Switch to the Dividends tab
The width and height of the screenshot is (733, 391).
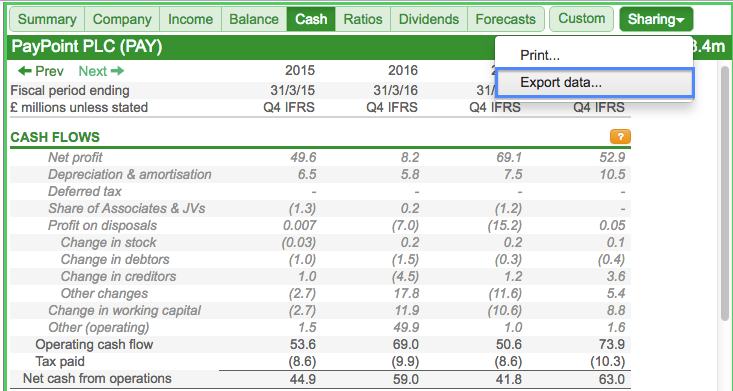click(429, 19)
